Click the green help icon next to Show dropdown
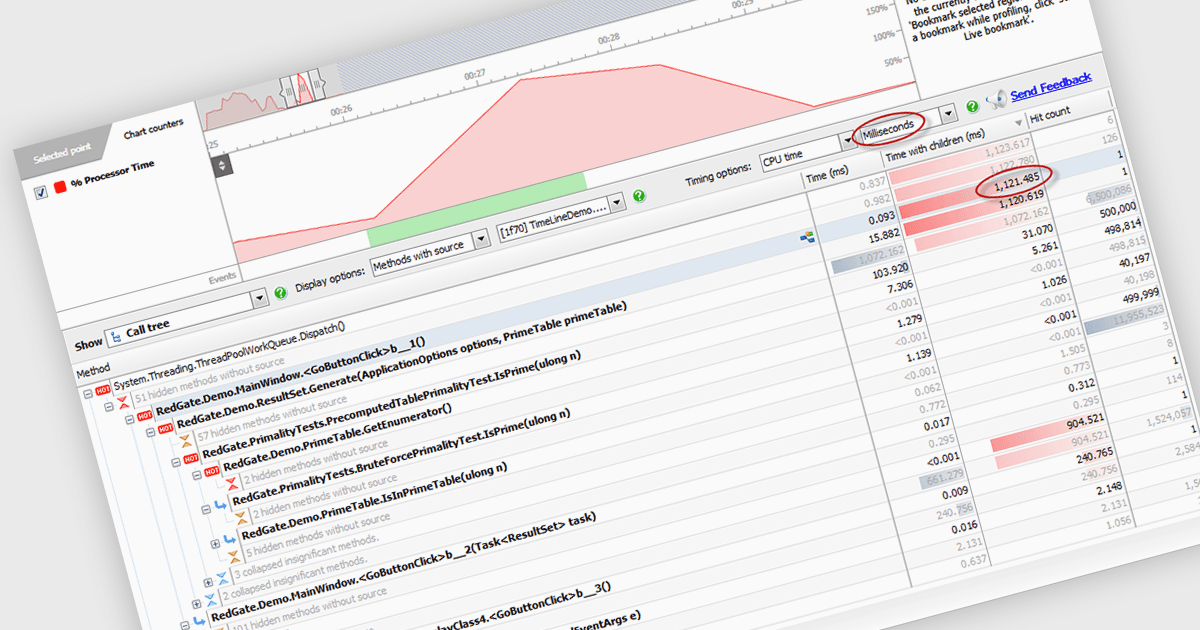 pos(280,291)
